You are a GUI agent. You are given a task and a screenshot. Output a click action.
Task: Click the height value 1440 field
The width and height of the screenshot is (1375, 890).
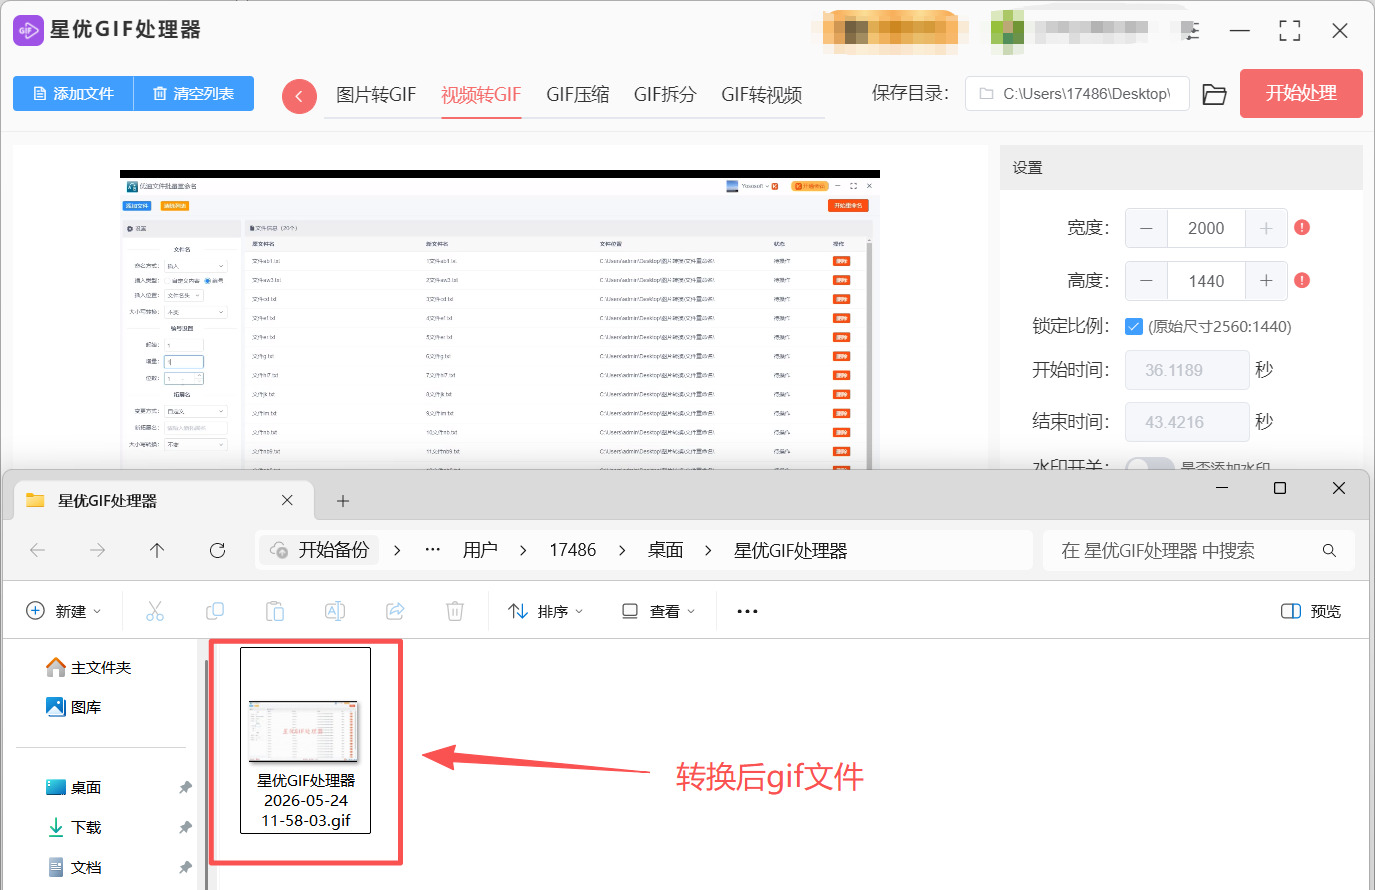pos(1206,281)
